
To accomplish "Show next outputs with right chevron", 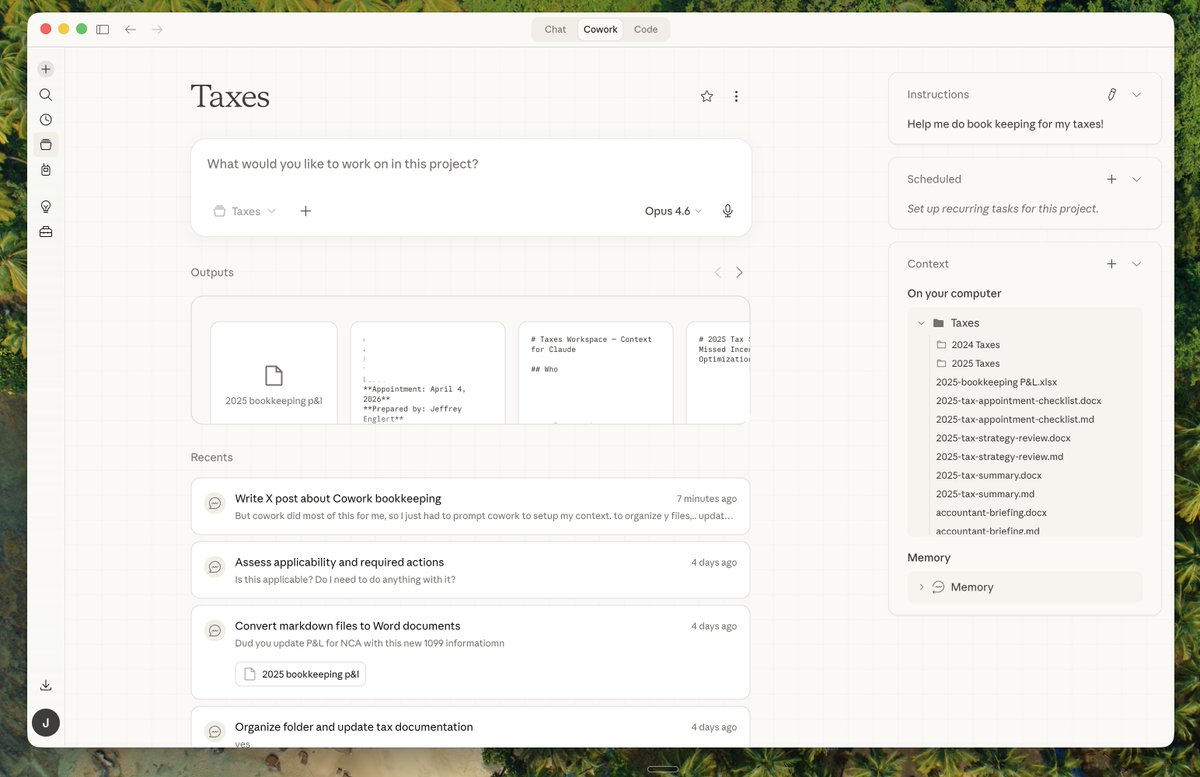I will pyautogui.click(x=739, y=272).
